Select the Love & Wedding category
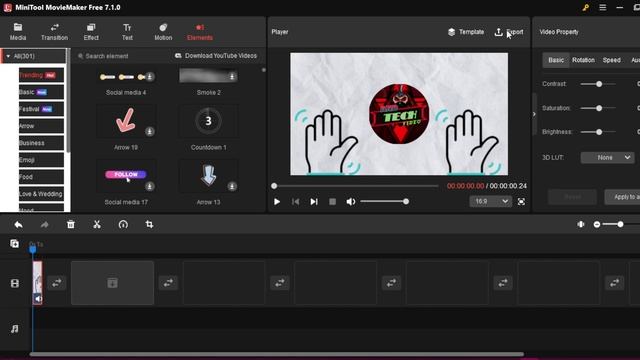 point(41,194)
